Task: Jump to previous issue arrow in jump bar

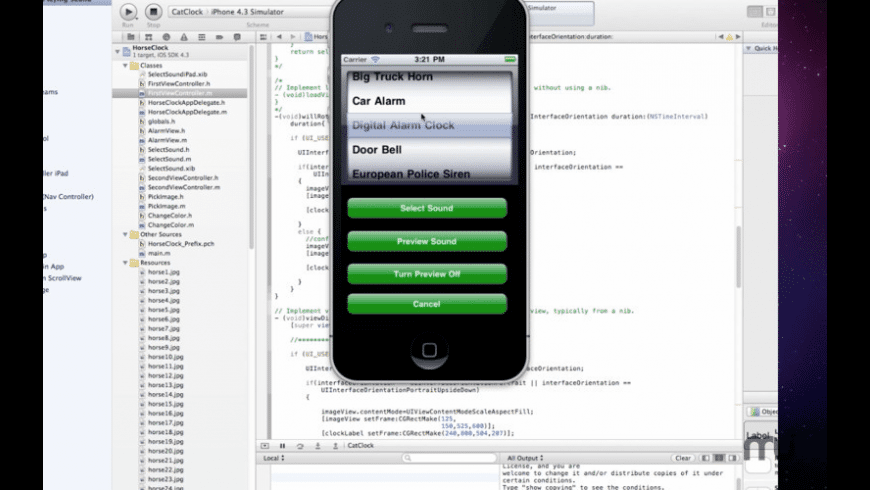Action: click(721, 37)
